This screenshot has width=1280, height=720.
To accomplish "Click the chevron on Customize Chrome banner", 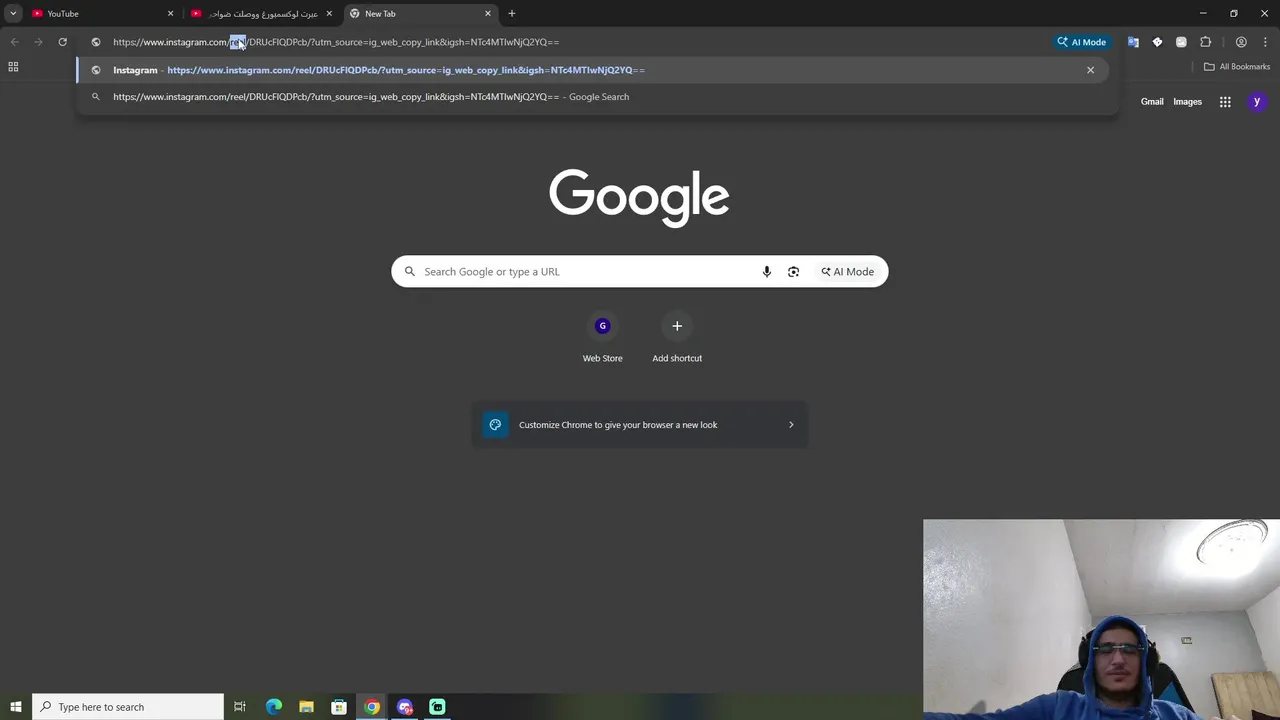I will click(x=791, y=425).
